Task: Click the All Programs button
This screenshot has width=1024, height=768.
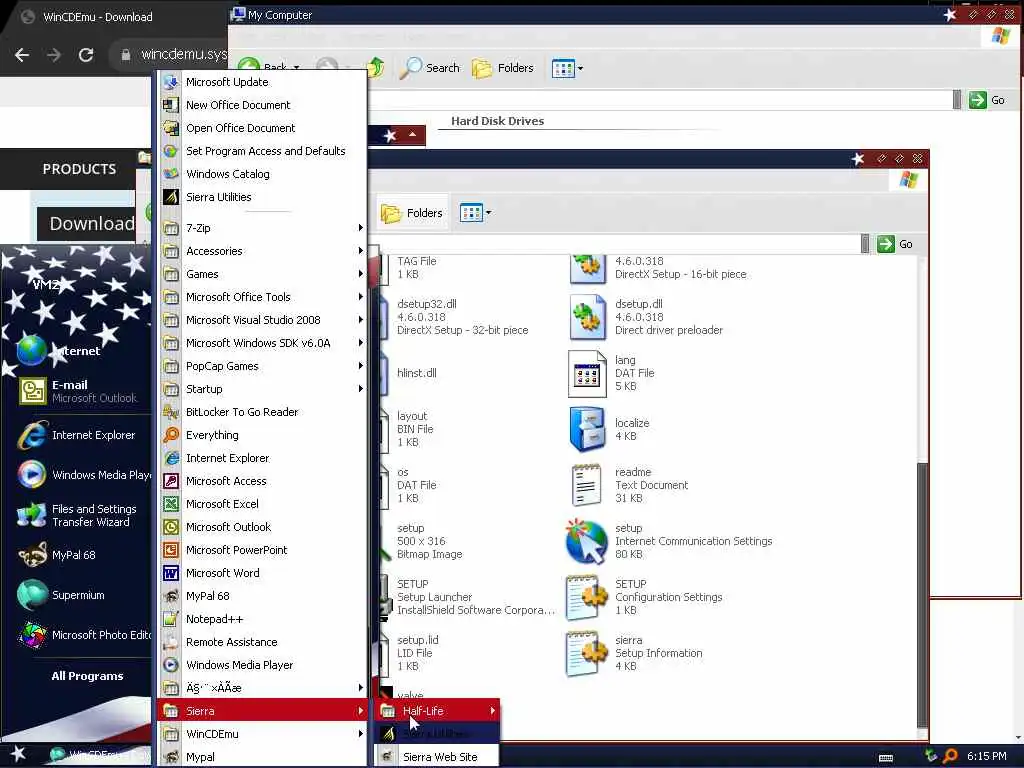Action: click(x=87, y=676)
